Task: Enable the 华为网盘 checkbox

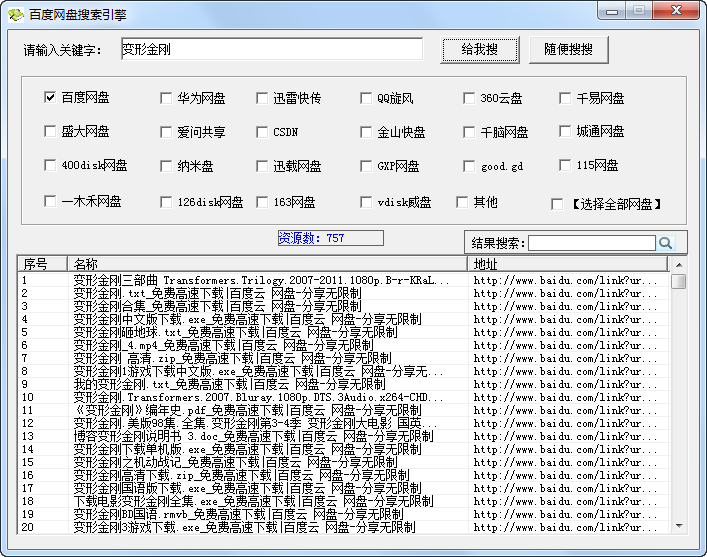Action: [166, 98]
